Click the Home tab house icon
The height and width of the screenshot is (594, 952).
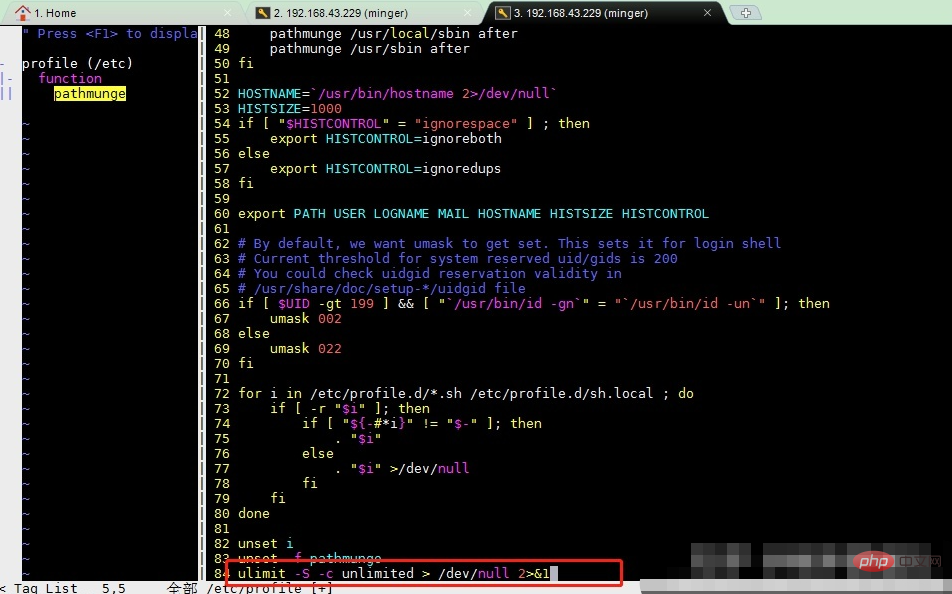click(x=22, y=13)
